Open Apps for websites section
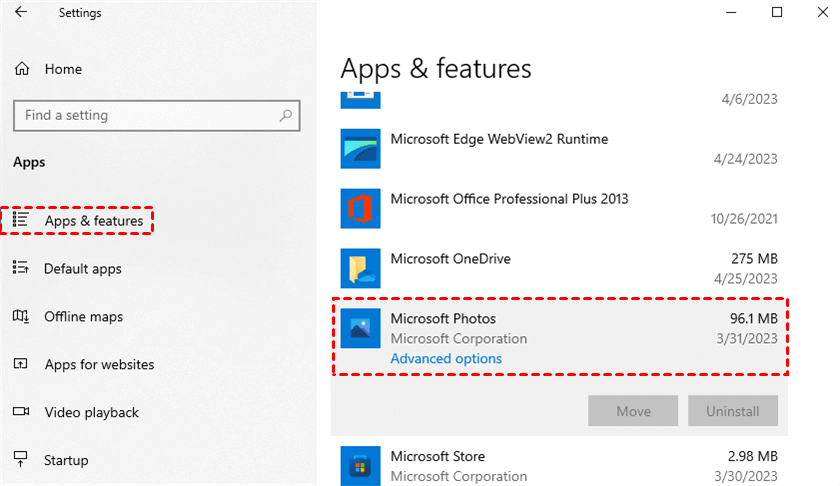Viewport: 840px width, 486px height. [99, 364]
